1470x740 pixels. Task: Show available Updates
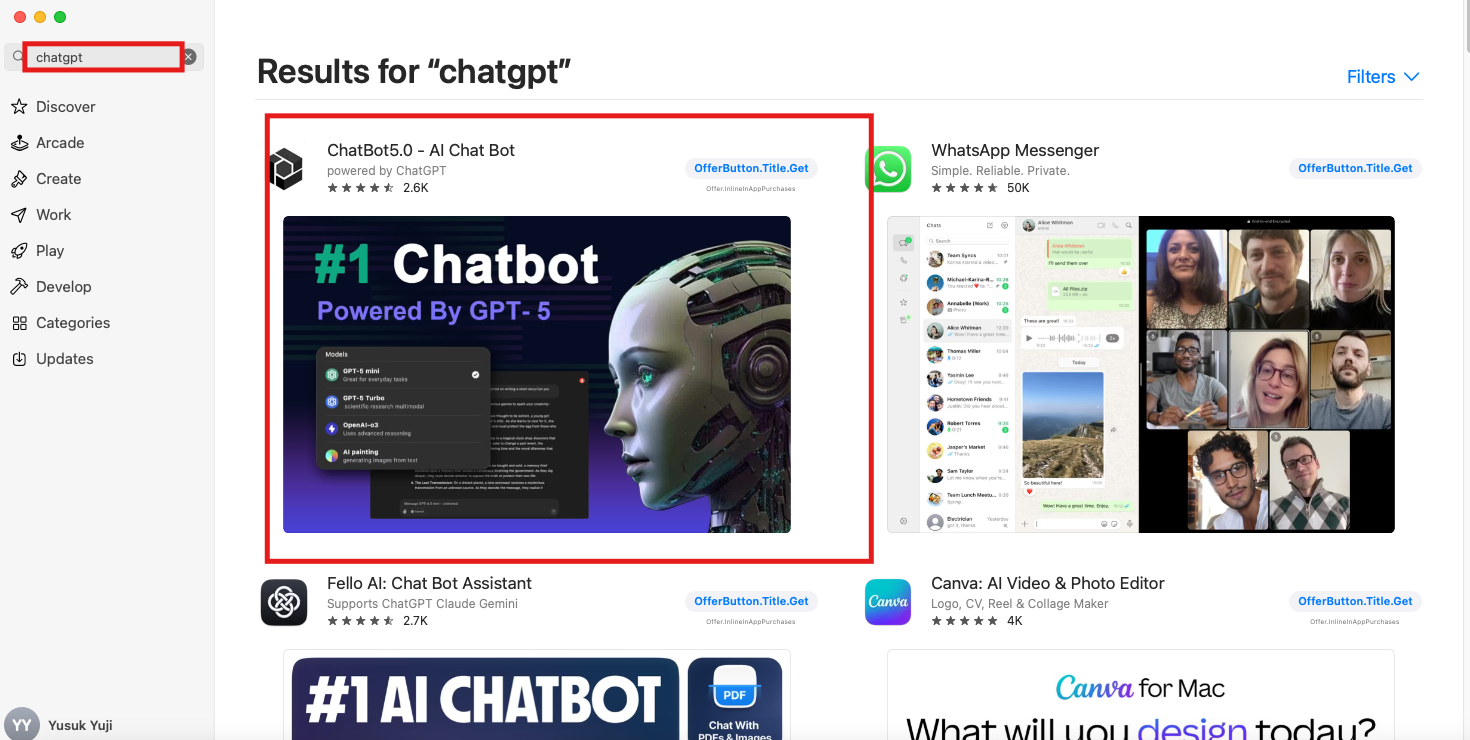click(64, 359)
